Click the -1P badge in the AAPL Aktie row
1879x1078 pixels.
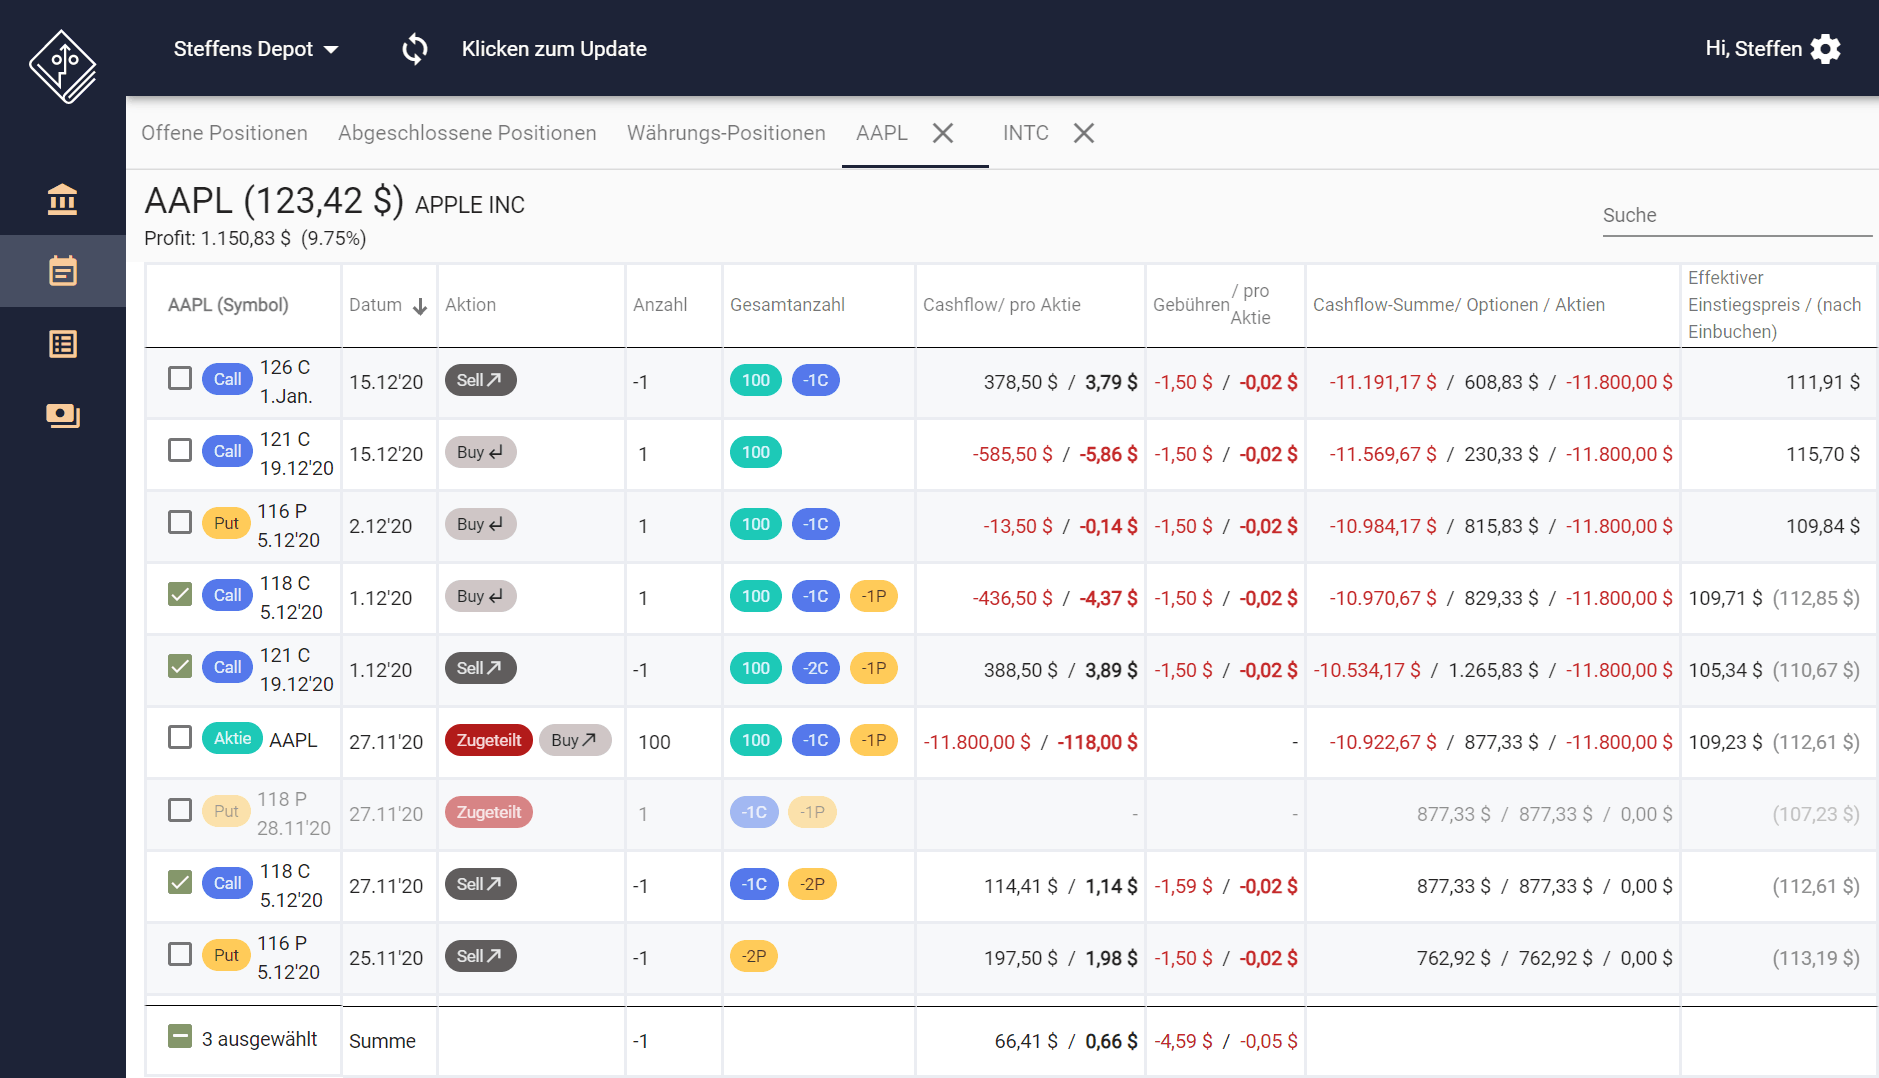point(874,740)
